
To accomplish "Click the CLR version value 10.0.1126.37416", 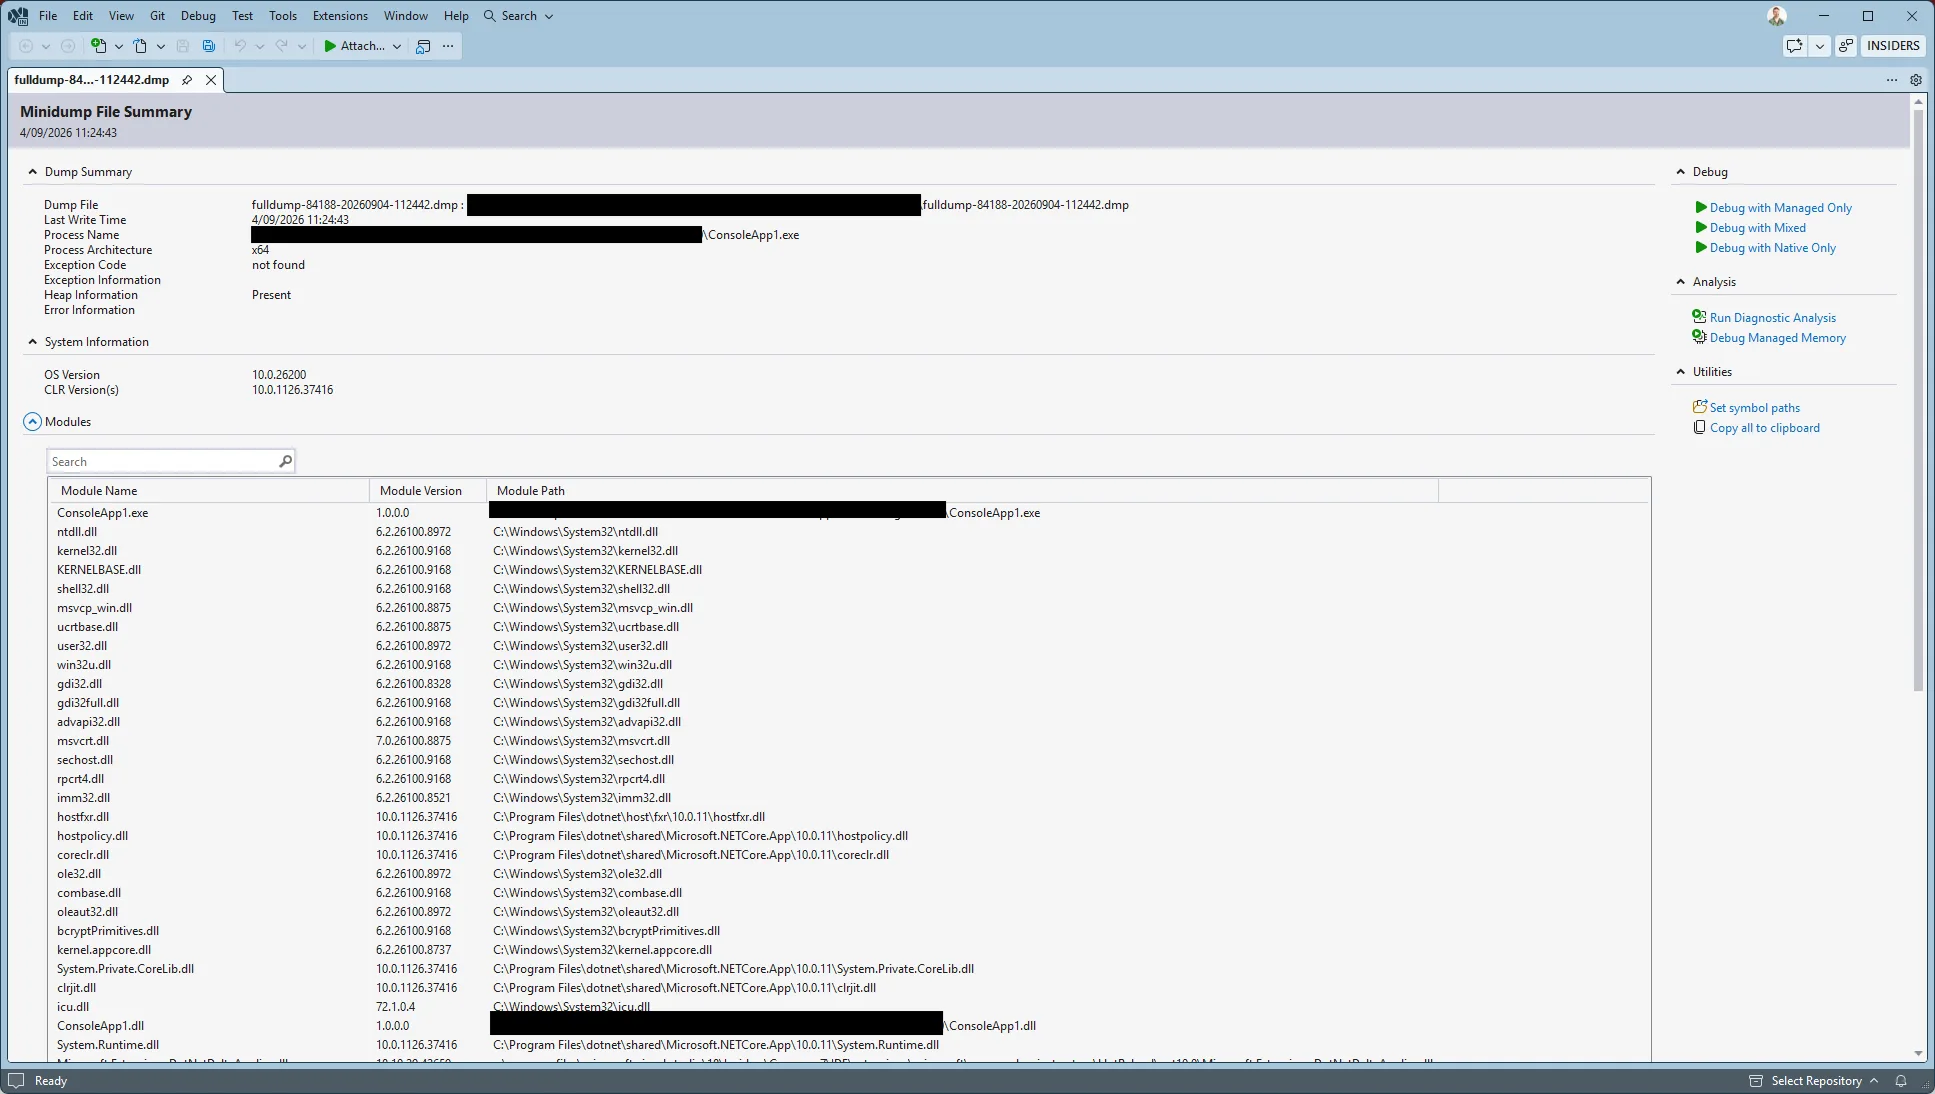I will [292, 390].
